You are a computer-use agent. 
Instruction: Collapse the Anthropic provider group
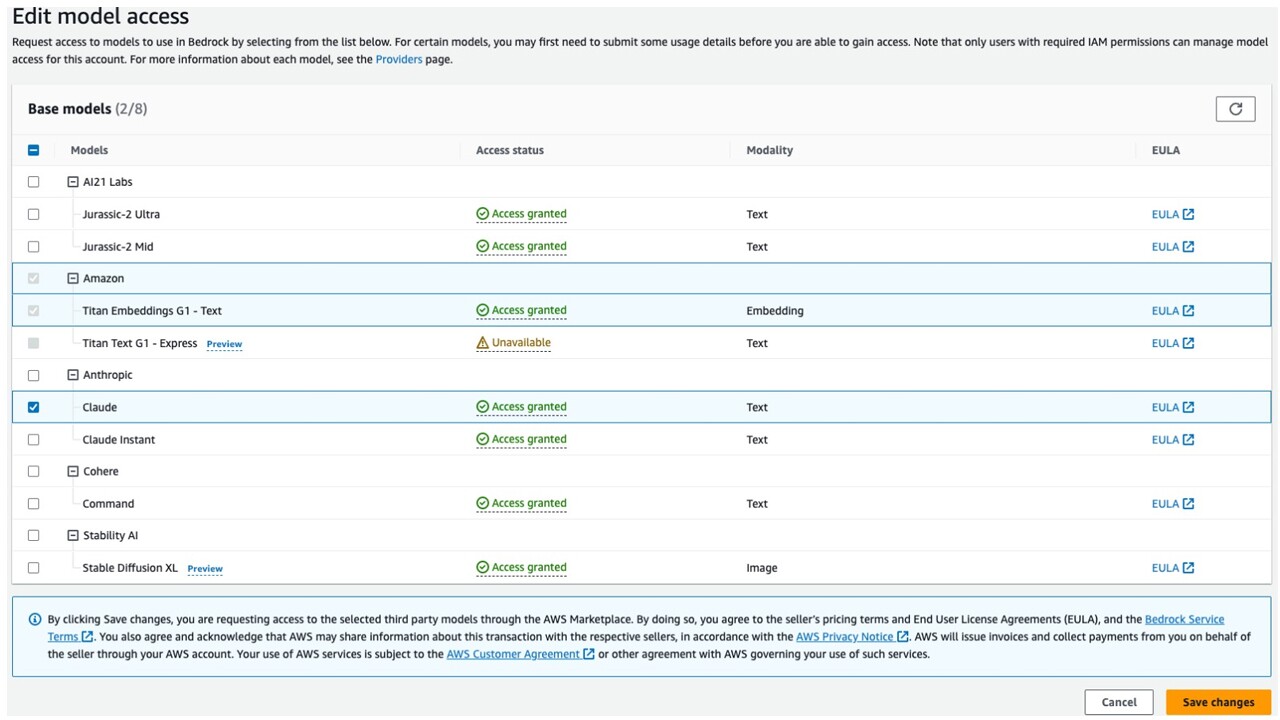click(x=73, y=375)
